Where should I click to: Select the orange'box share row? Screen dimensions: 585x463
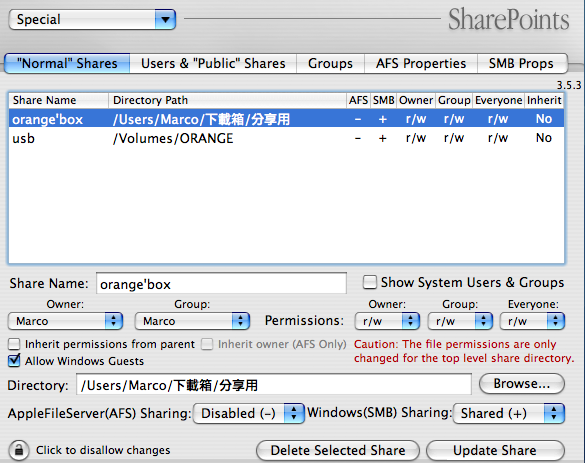[286, 119]
